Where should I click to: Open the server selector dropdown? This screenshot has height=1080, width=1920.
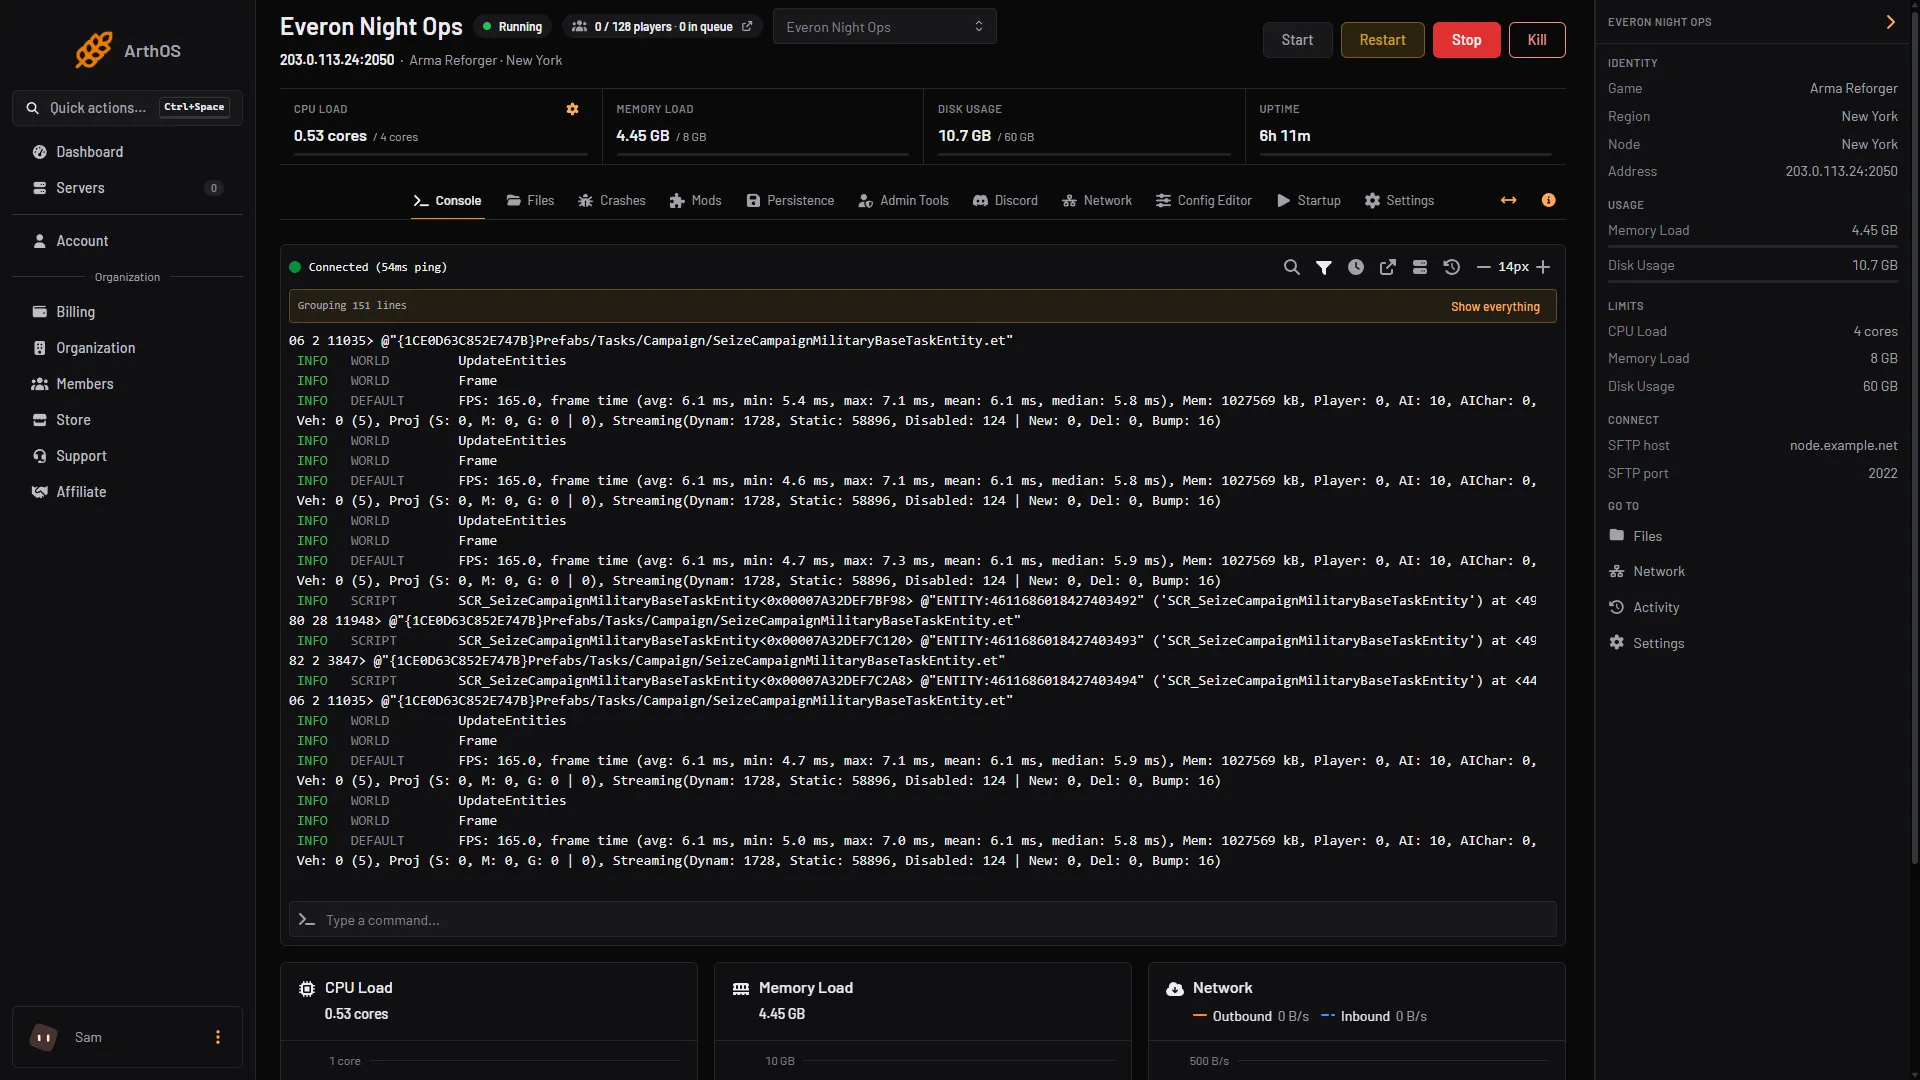[884, 27]
